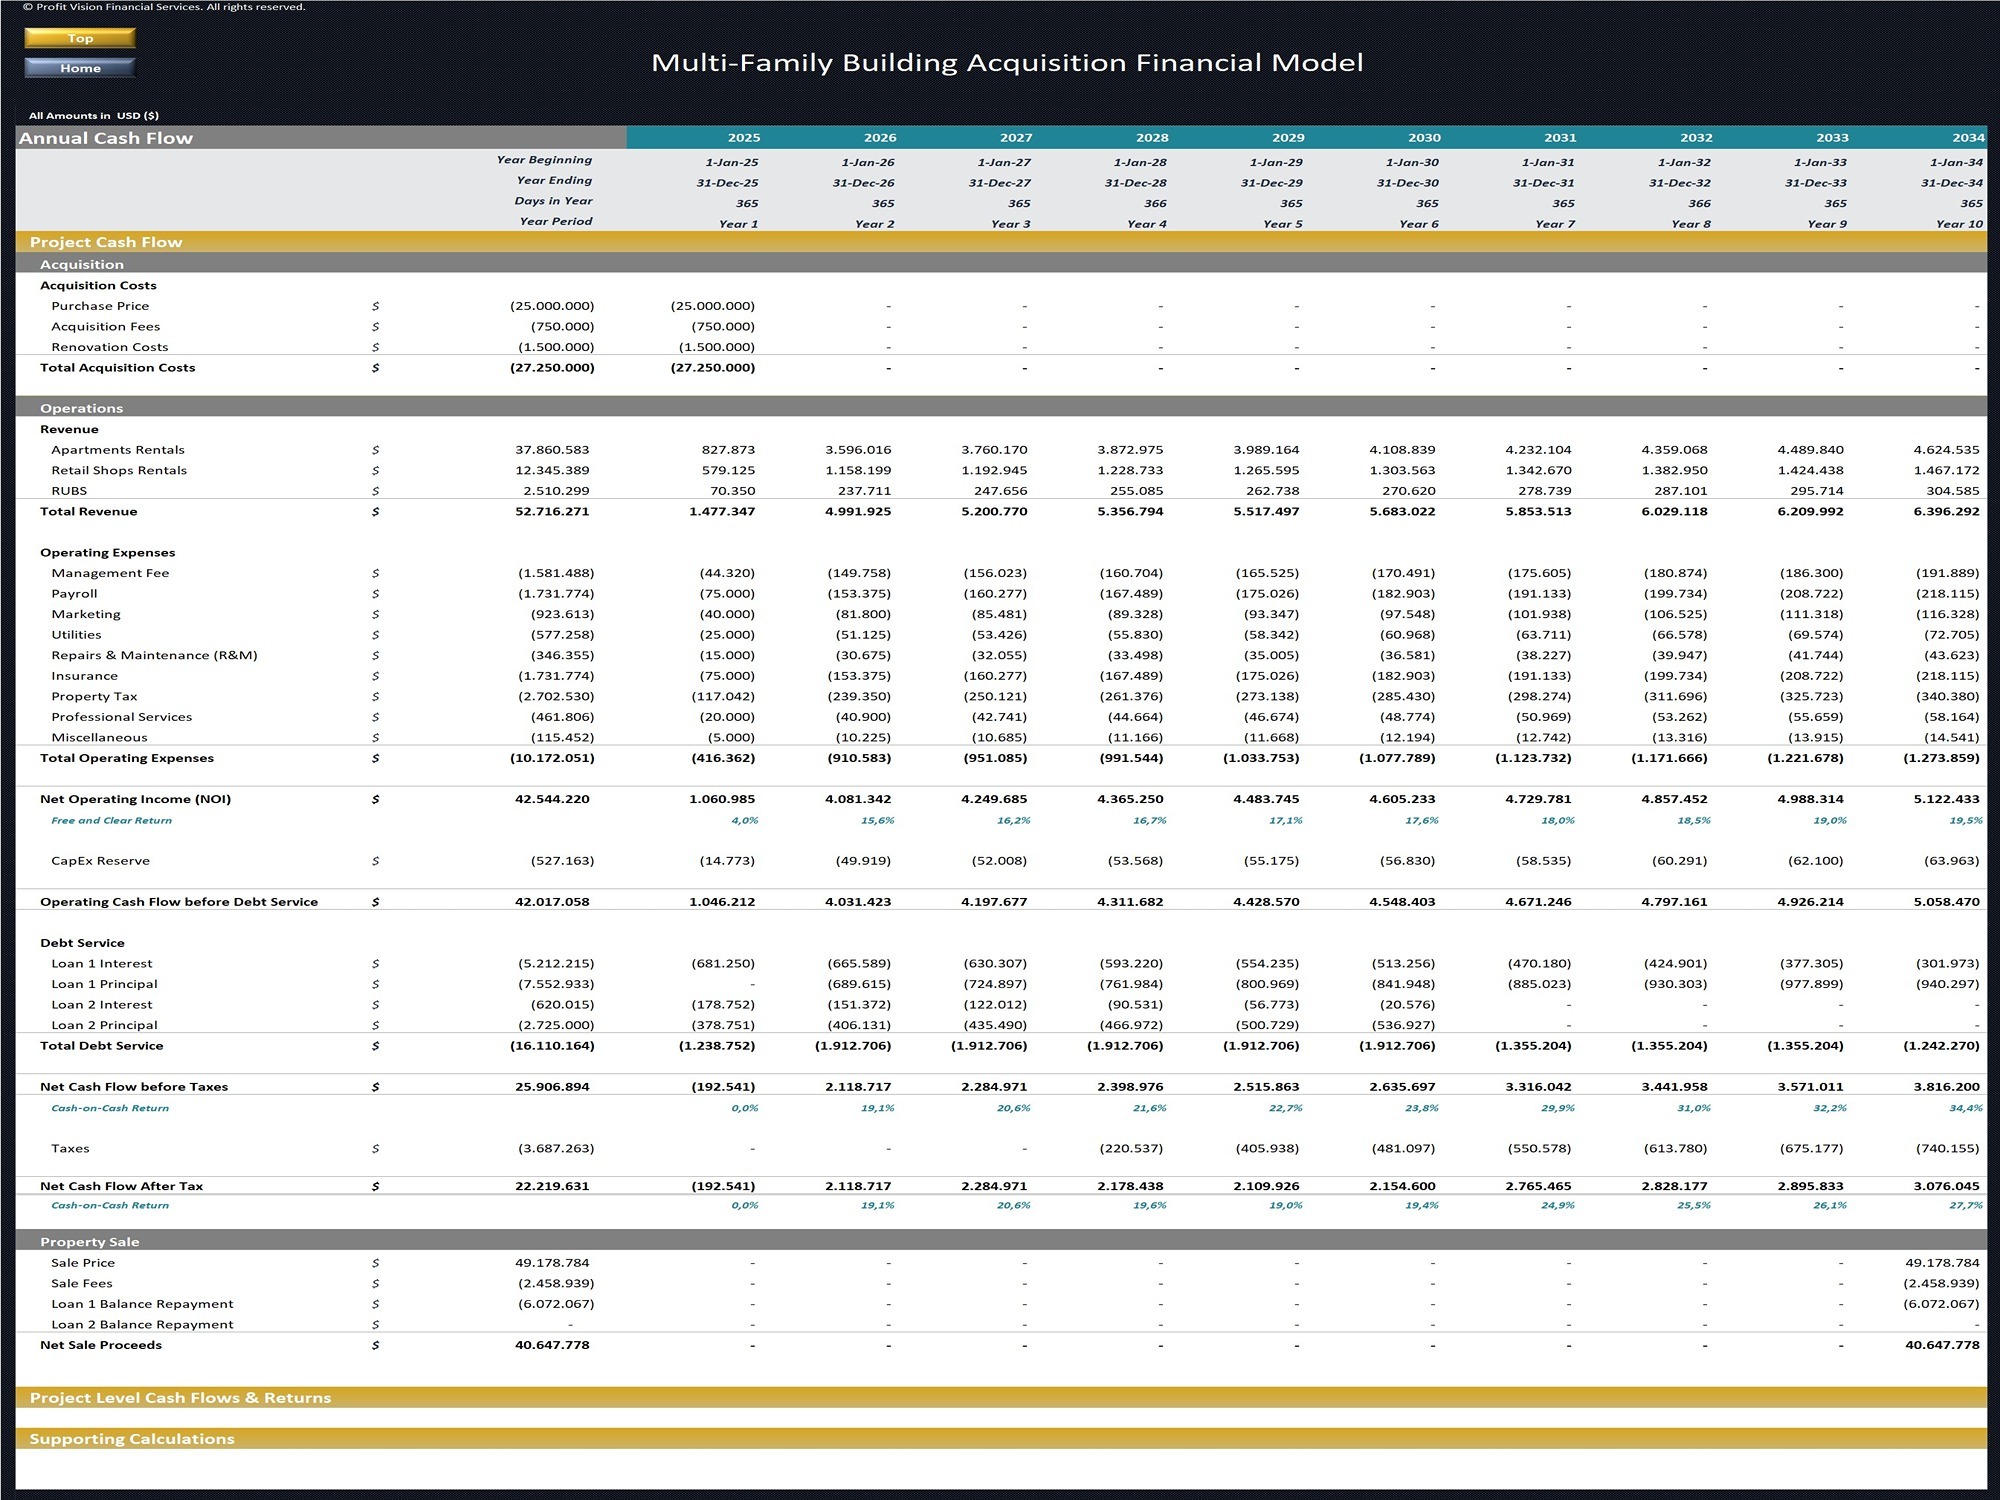2000x1500 pixels.
Task: Click Operating Cash Flow before Debt Service label
Action: point(179,902)
